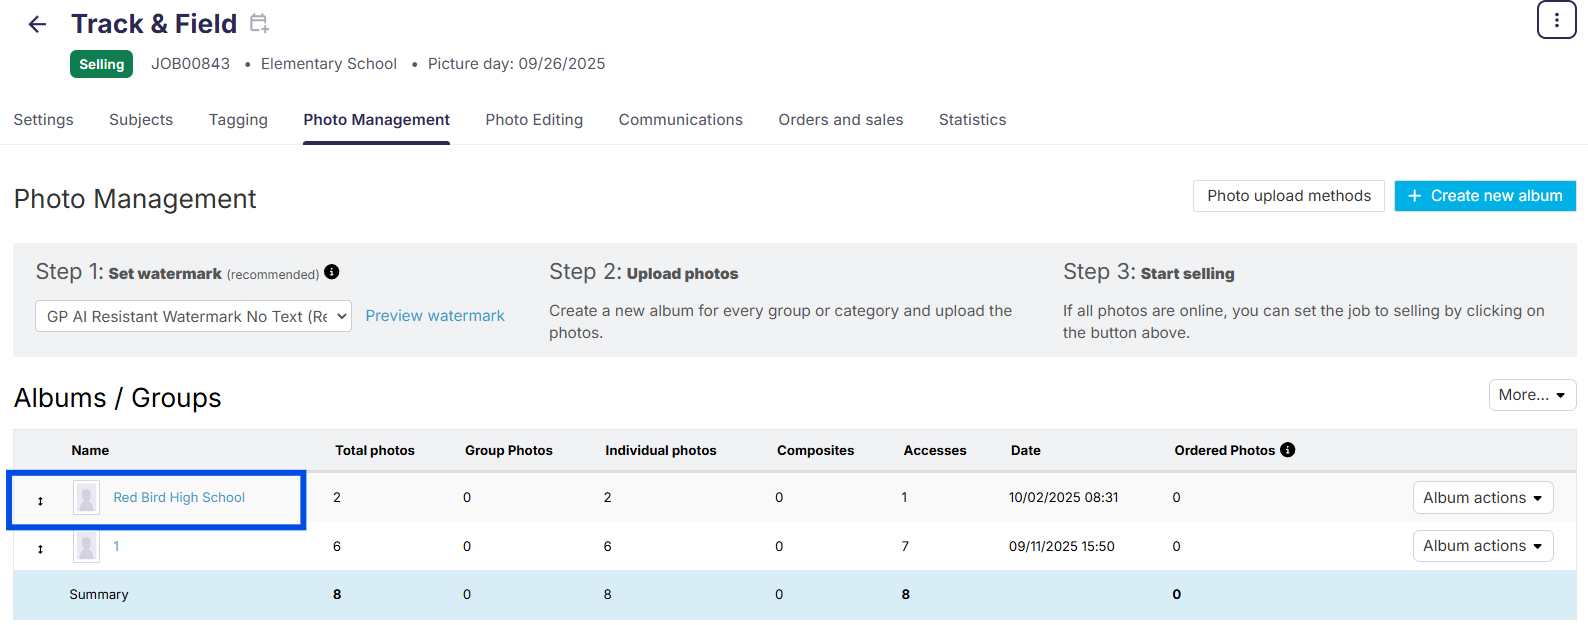
Task: Click the reorder handle for album 1
Action: point(40,548)
